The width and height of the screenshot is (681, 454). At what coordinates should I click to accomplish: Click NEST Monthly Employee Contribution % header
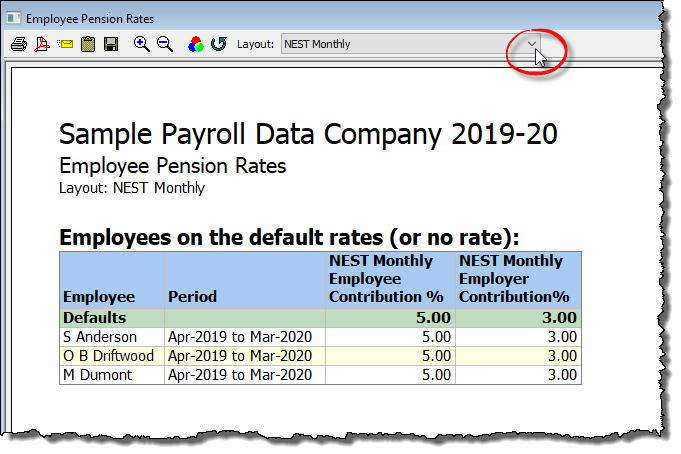(390, 280)
